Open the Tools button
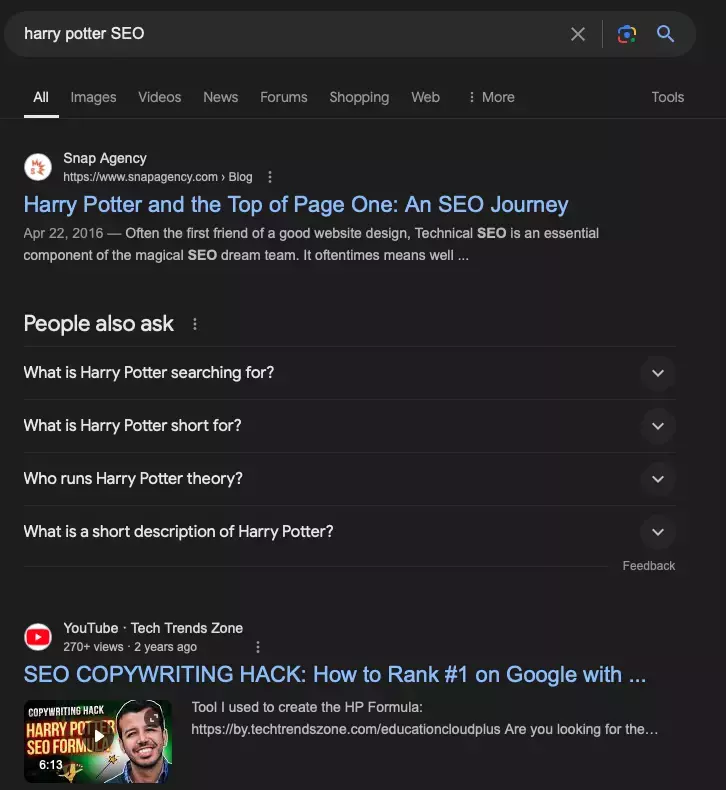 (x=667, y=97)
